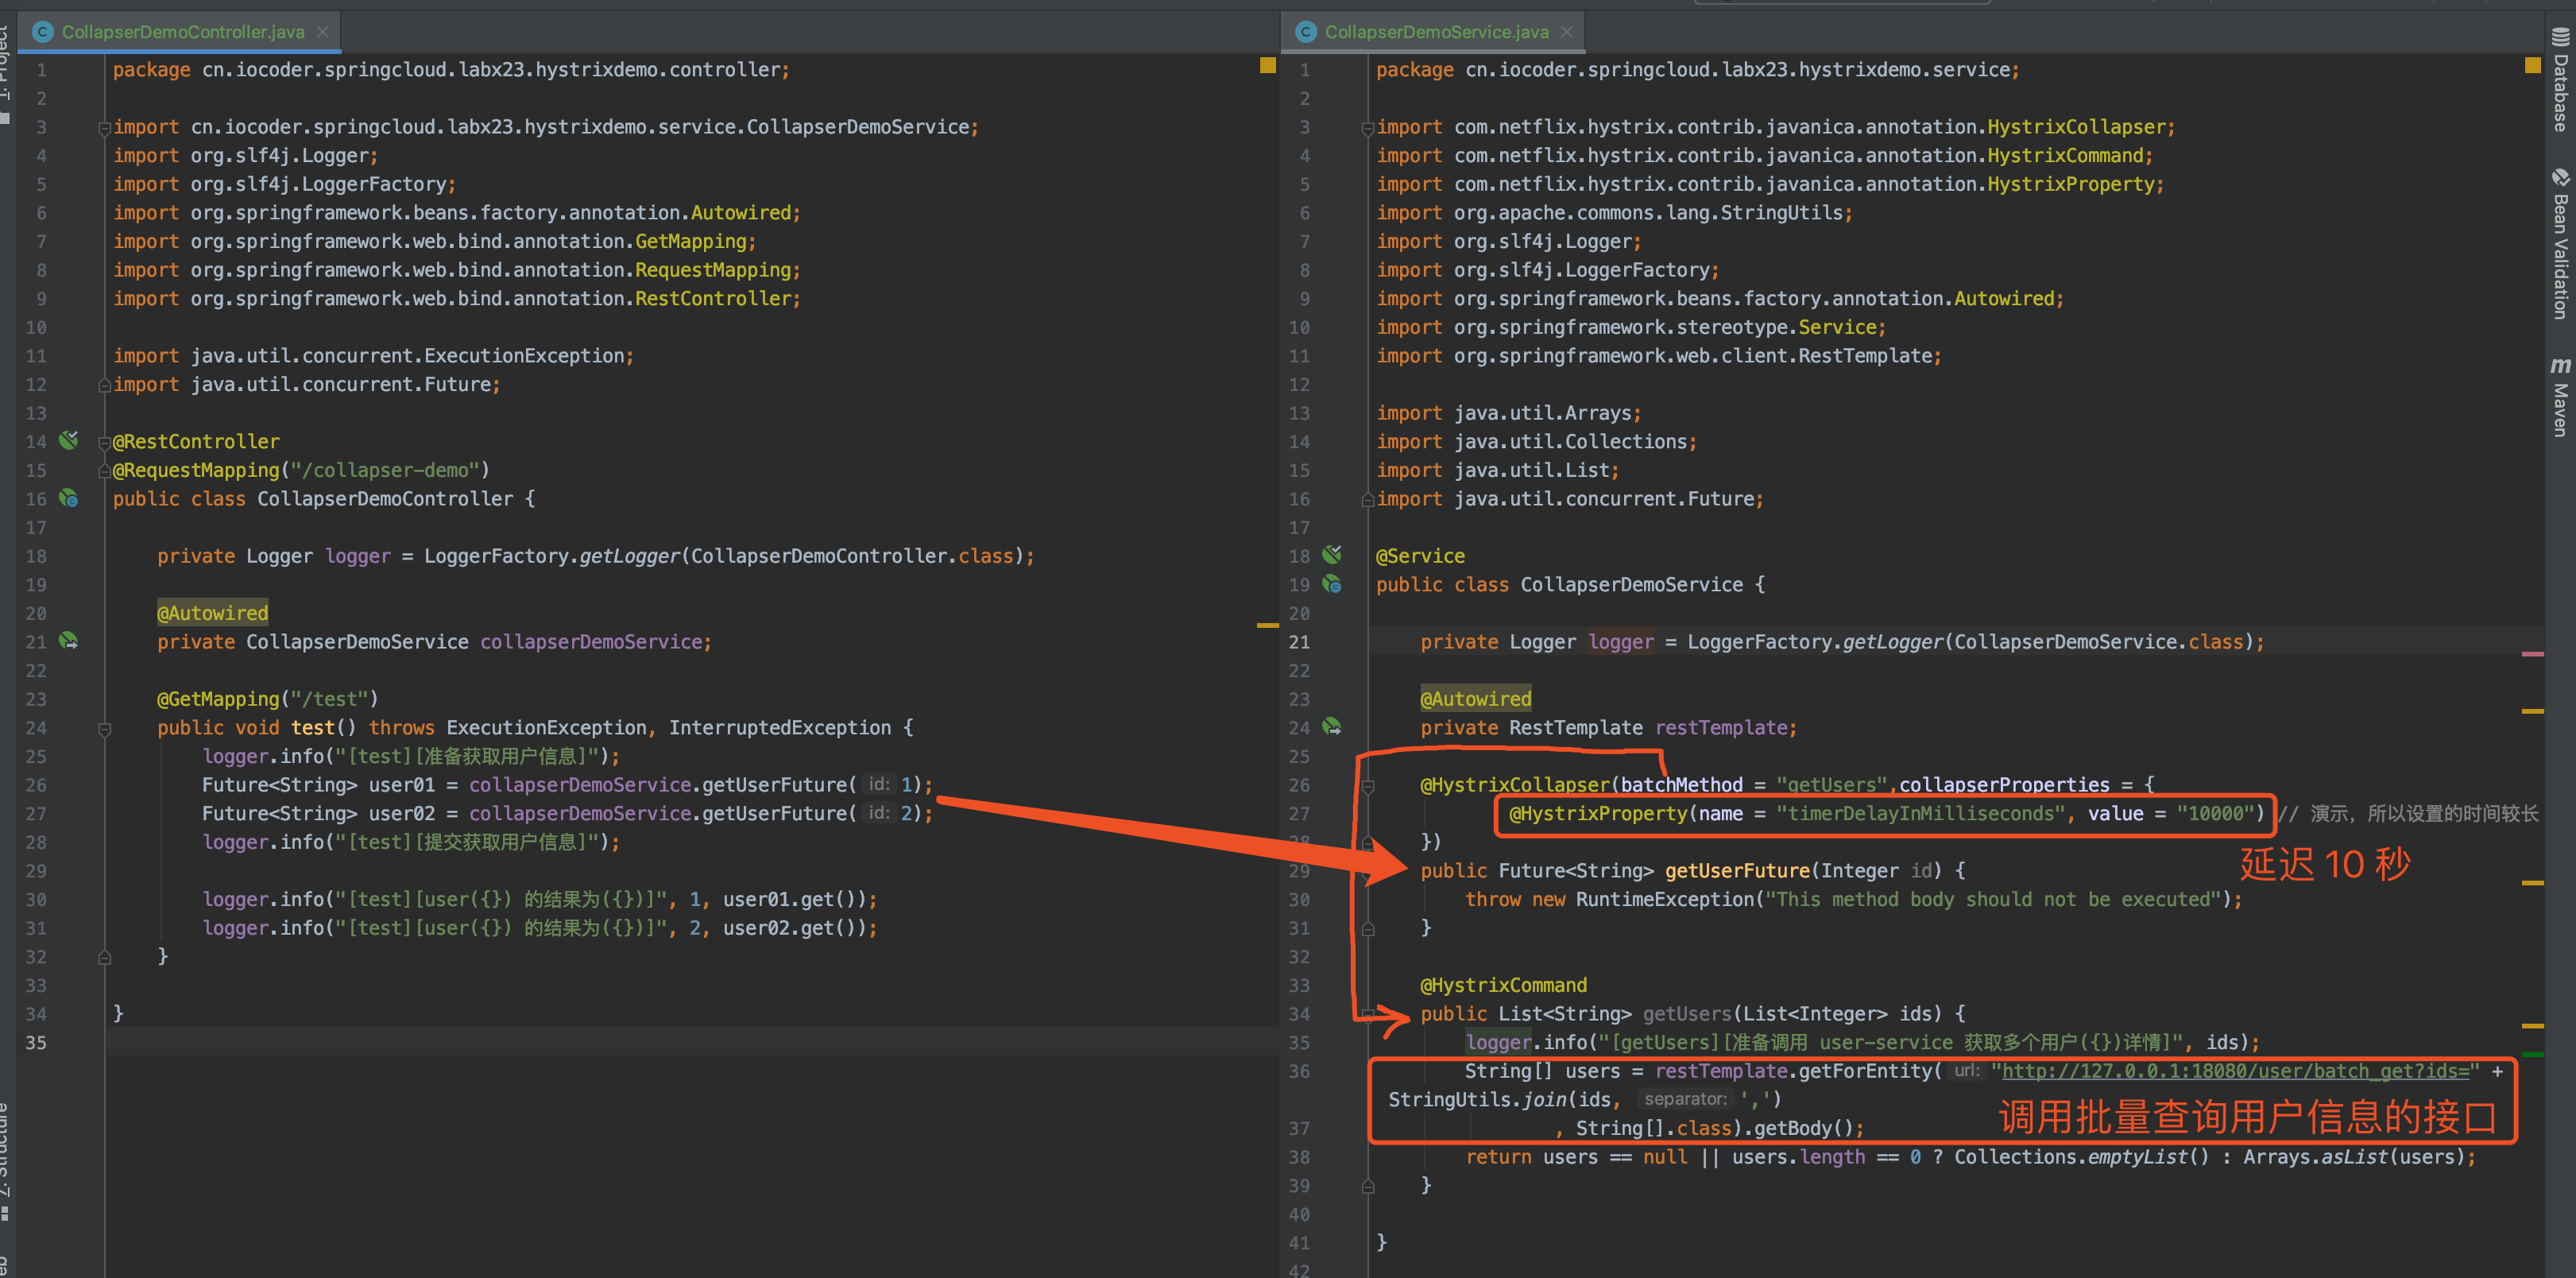Click pink error stripe marker in service editor
2576x1278 pixels.
(x=2532, y=654)
